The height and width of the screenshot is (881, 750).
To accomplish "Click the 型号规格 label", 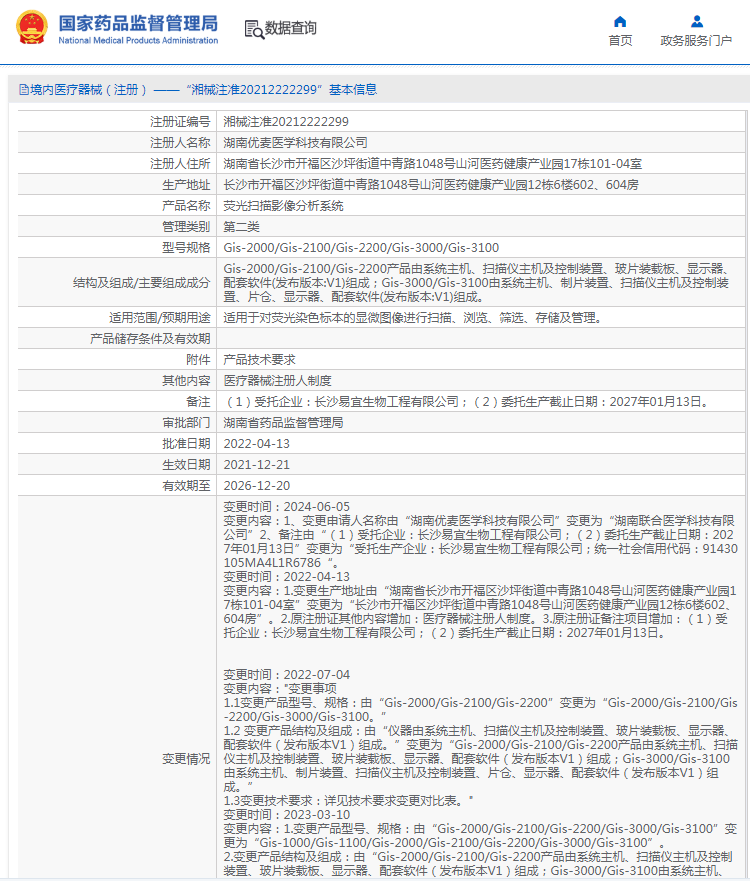I will tap(186, 248).
